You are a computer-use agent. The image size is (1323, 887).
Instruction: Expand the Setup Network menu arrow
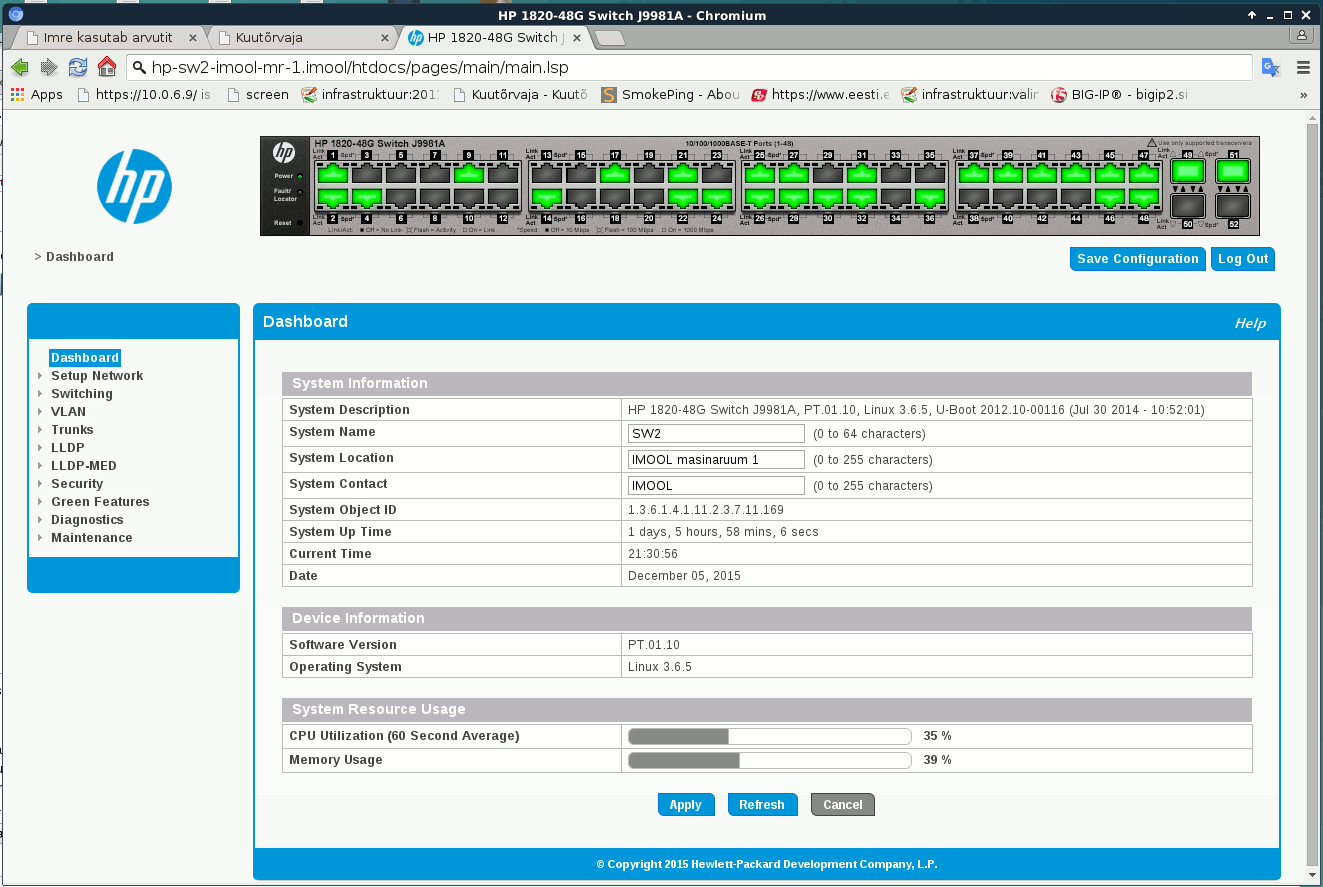pyautogui.click(x=40, y=376)
